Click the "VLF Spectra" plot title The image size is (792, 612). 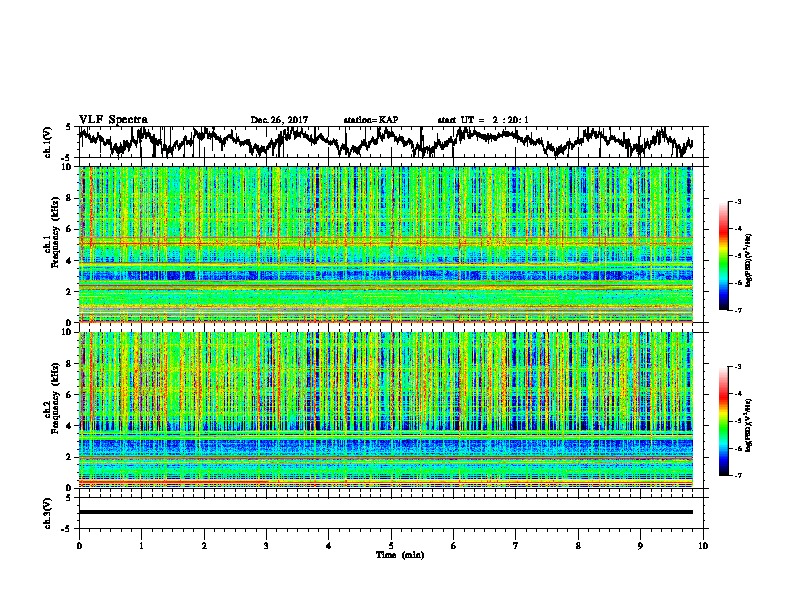113,120
